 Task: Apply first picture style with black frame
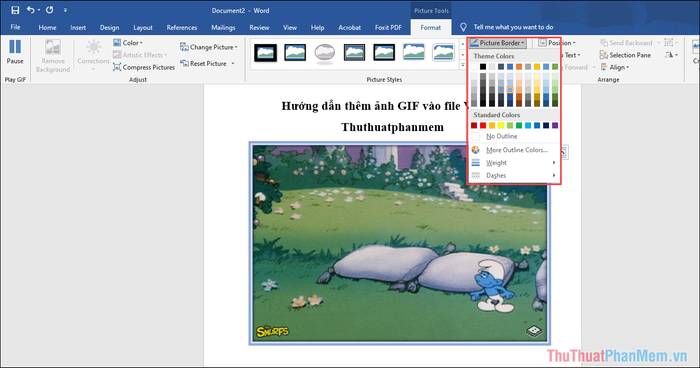coord(266,52)
